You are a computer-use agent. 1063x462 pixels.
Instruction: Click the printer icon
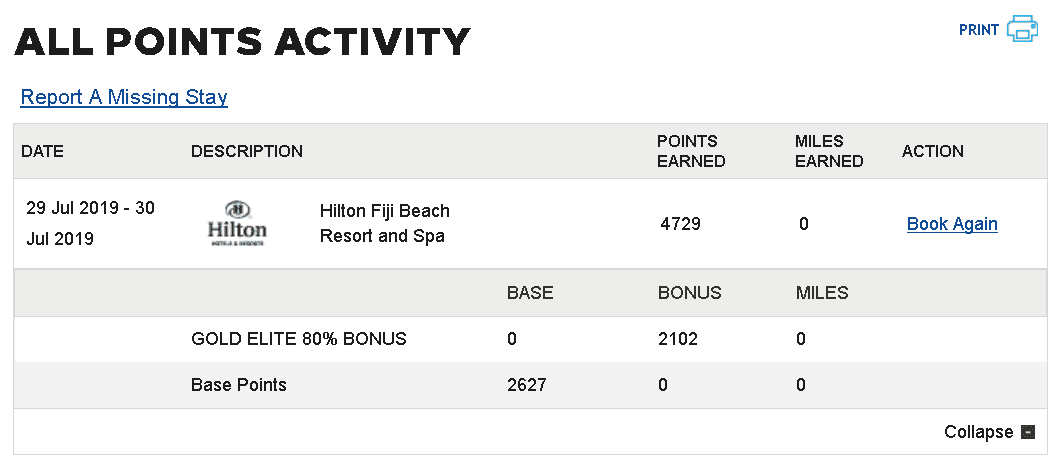pos(1022,29)
